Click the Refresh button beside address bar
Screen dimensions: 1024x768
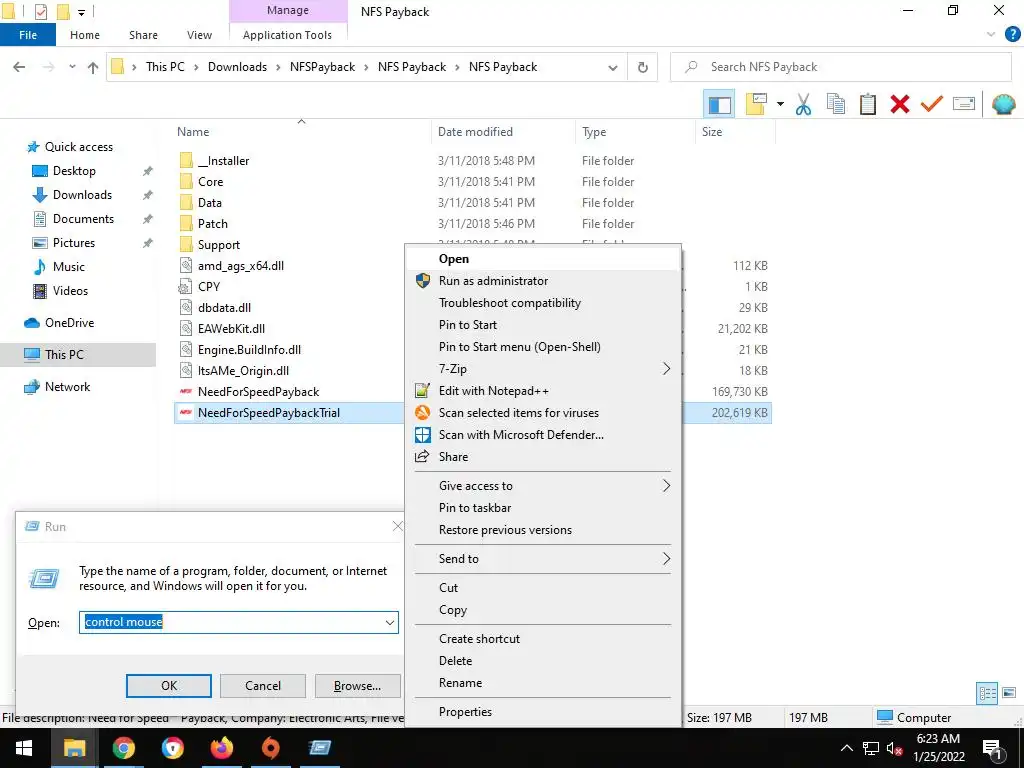coord(643,67)
